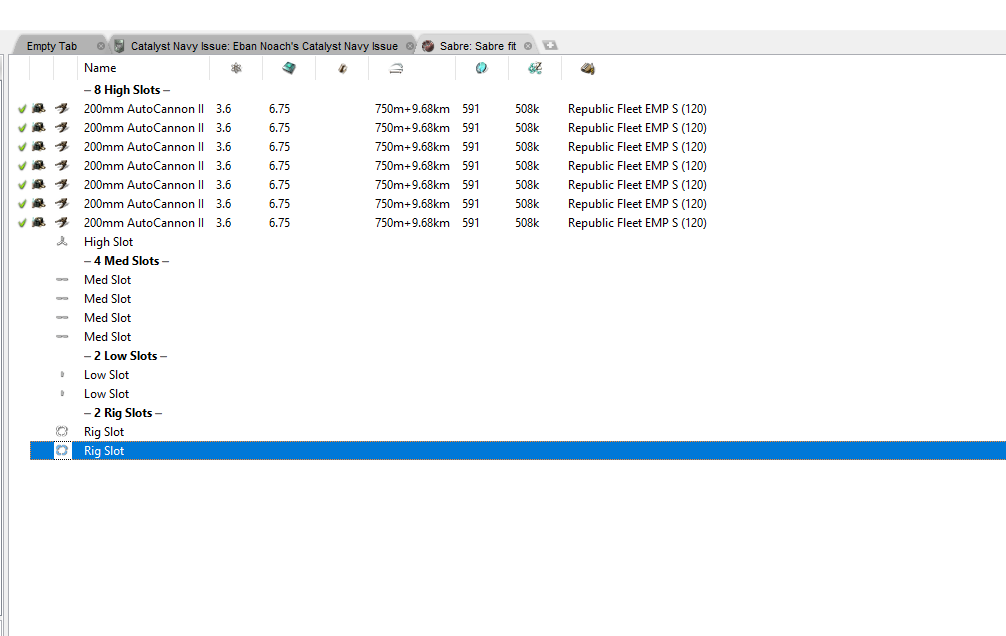
Task: Click turret icon of fourth 200mm AutoCannon II row
Action: point(62,166)
